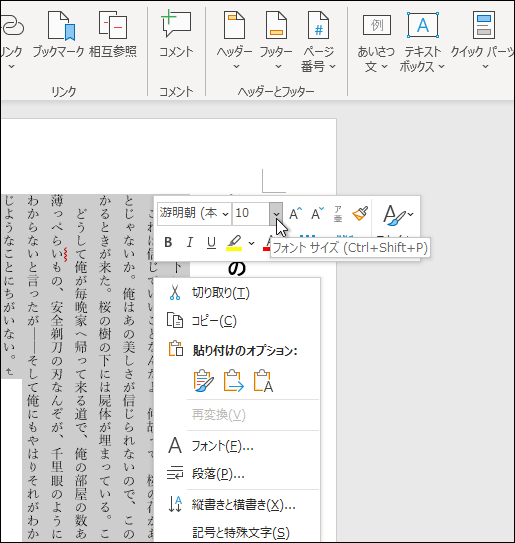Open the font size dropdown arrow
The height and width of the screenshot is (543, 515).
pos(276,214)
